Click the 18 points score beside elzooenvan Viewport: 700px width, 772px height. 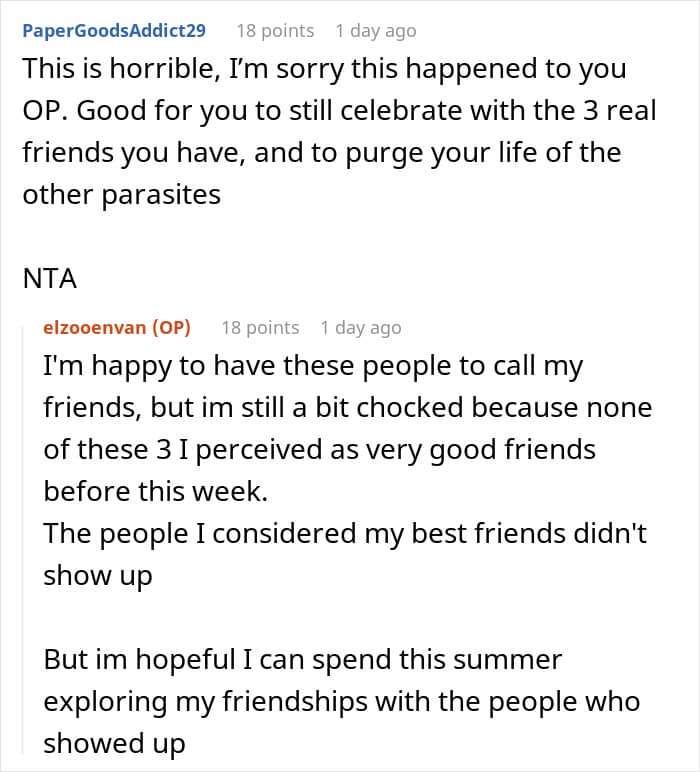tap(260, 328)
